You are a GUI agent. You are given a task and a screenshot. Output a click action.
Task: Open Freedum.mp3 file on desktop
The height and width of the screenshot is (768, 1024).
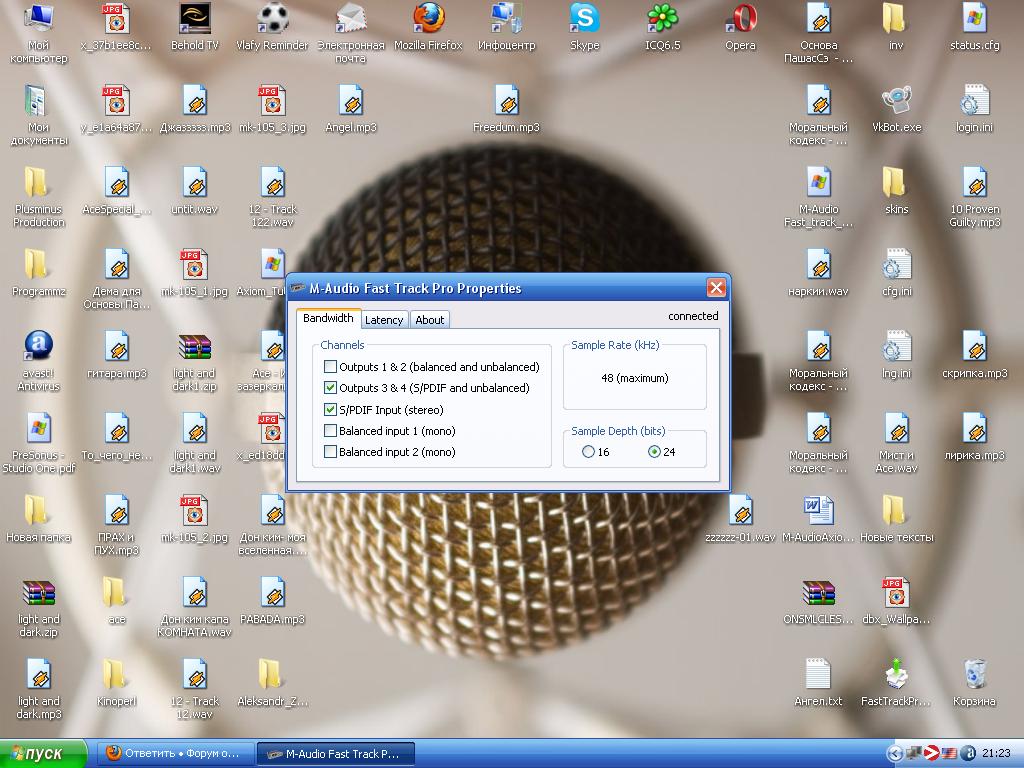tap(506, 101)
